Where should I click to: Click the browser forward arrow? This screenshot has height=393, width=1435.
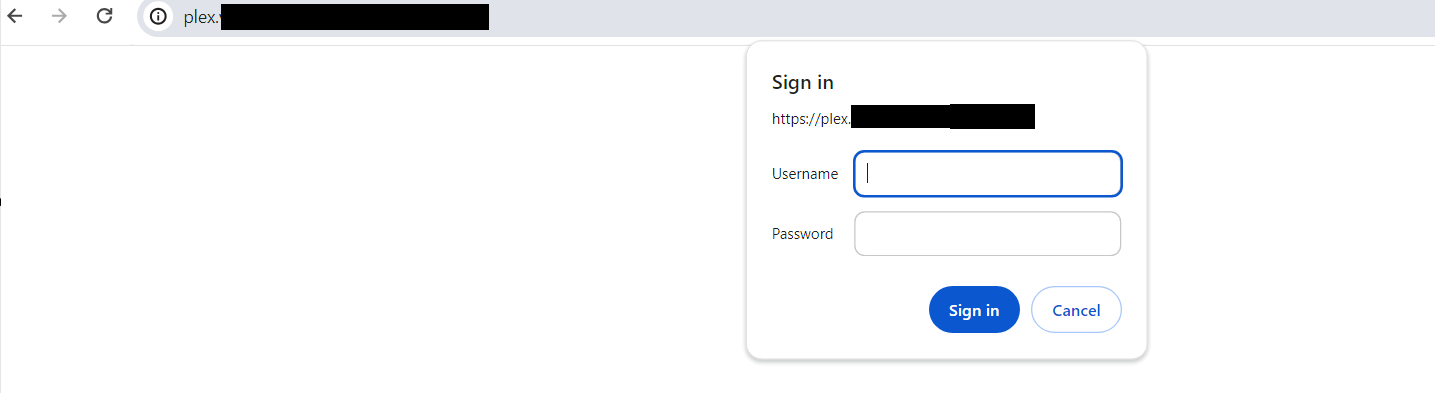(59, 16)
